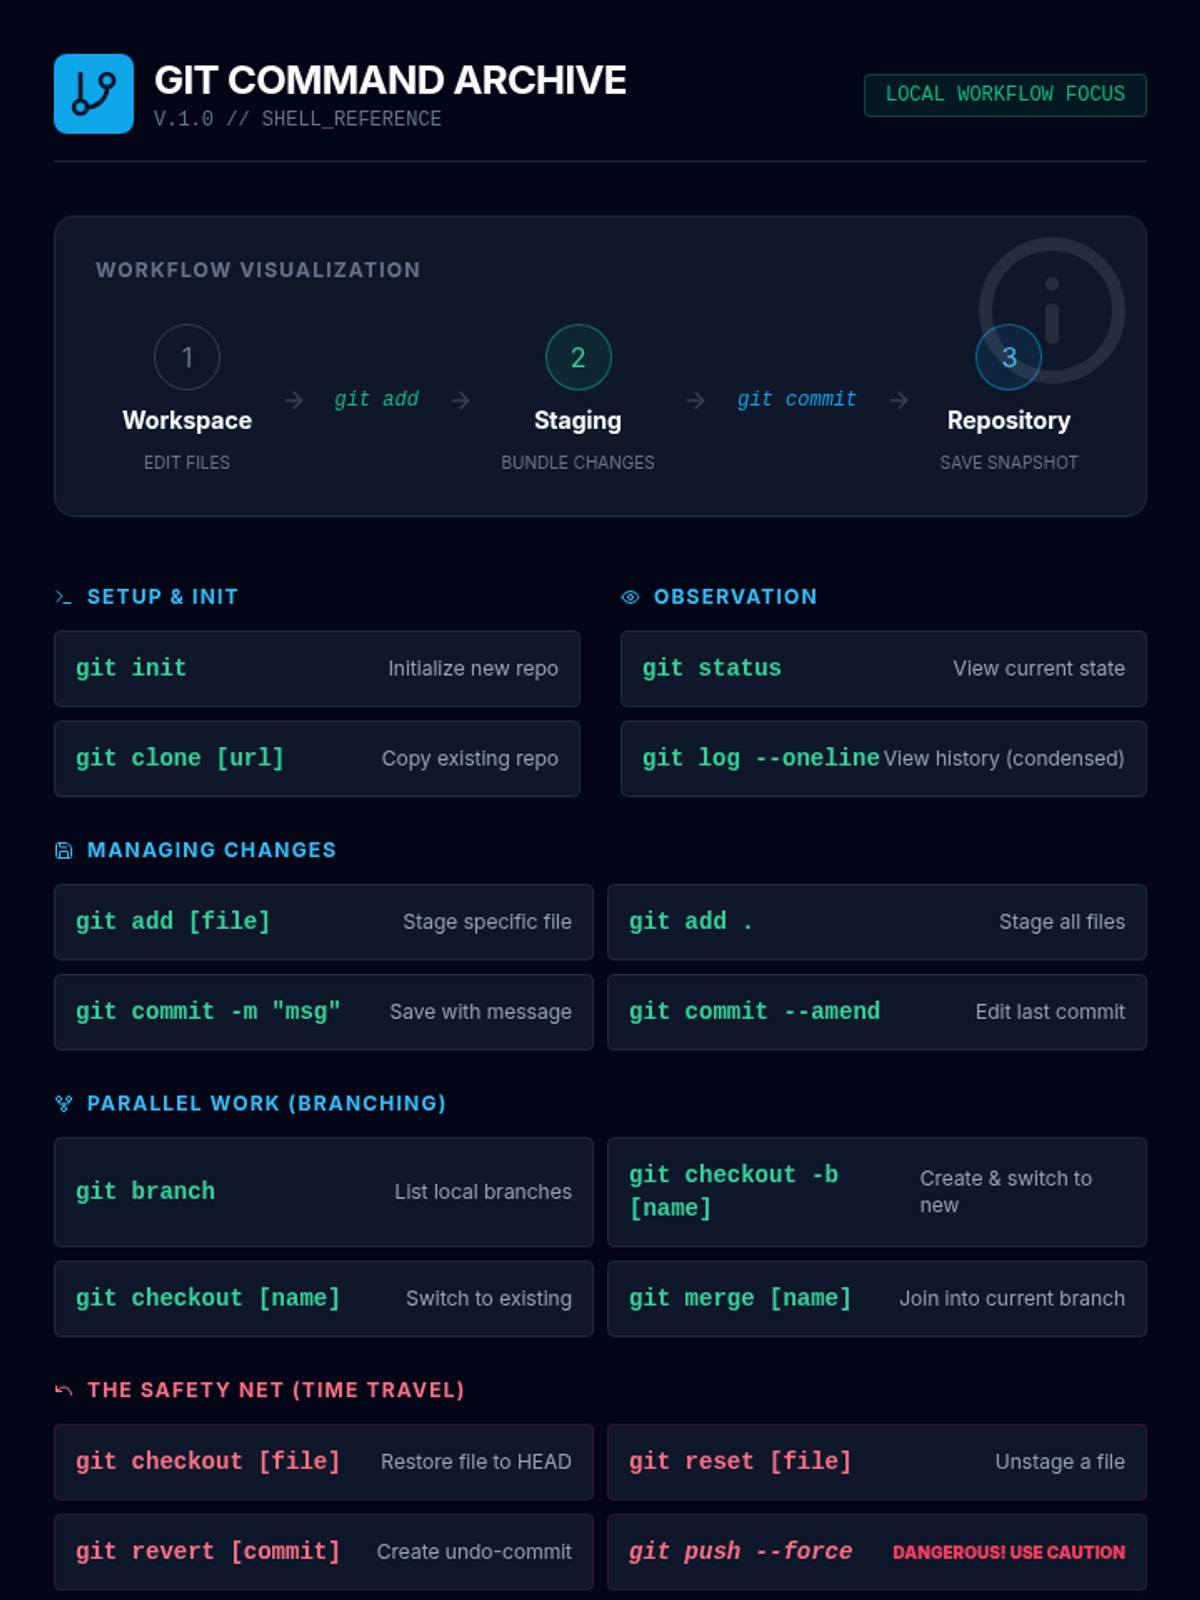Select the git checkout -b [name] card
This screenshot has height=1600, width=1200.
click(876, 1191)
